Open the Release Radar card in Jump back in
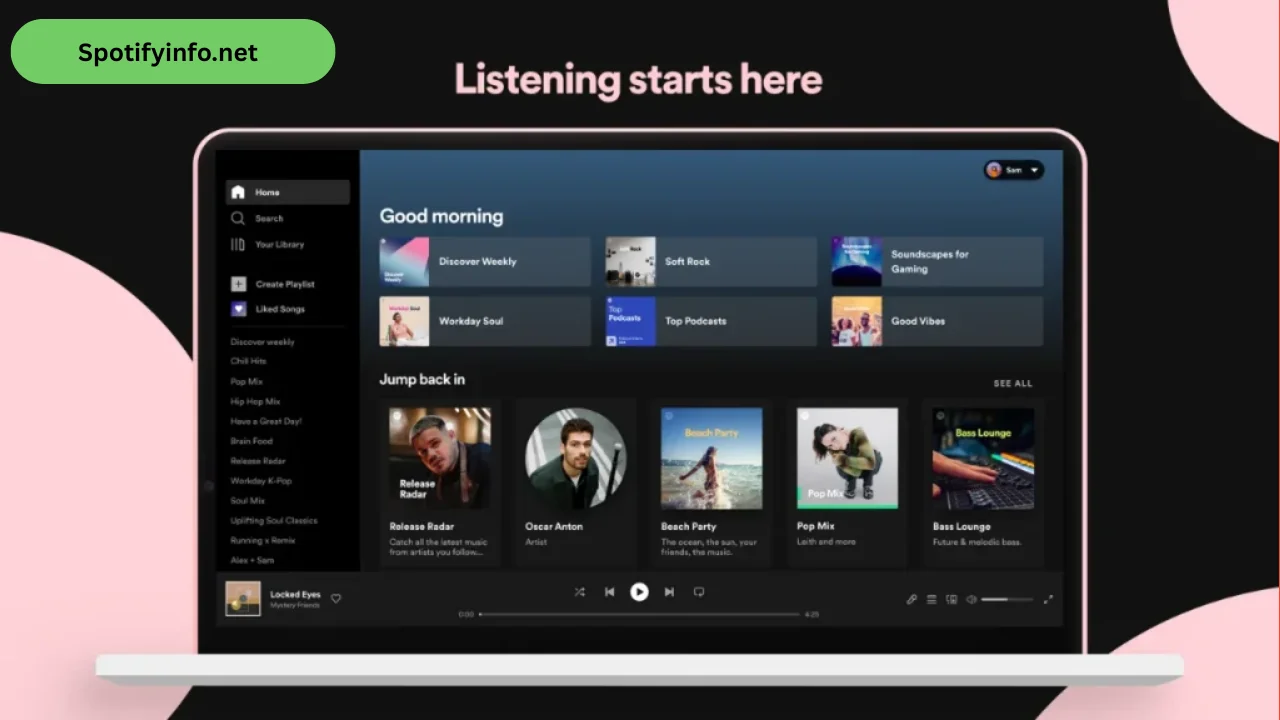Screen dimensions: 1280x720 click(440, 483)
